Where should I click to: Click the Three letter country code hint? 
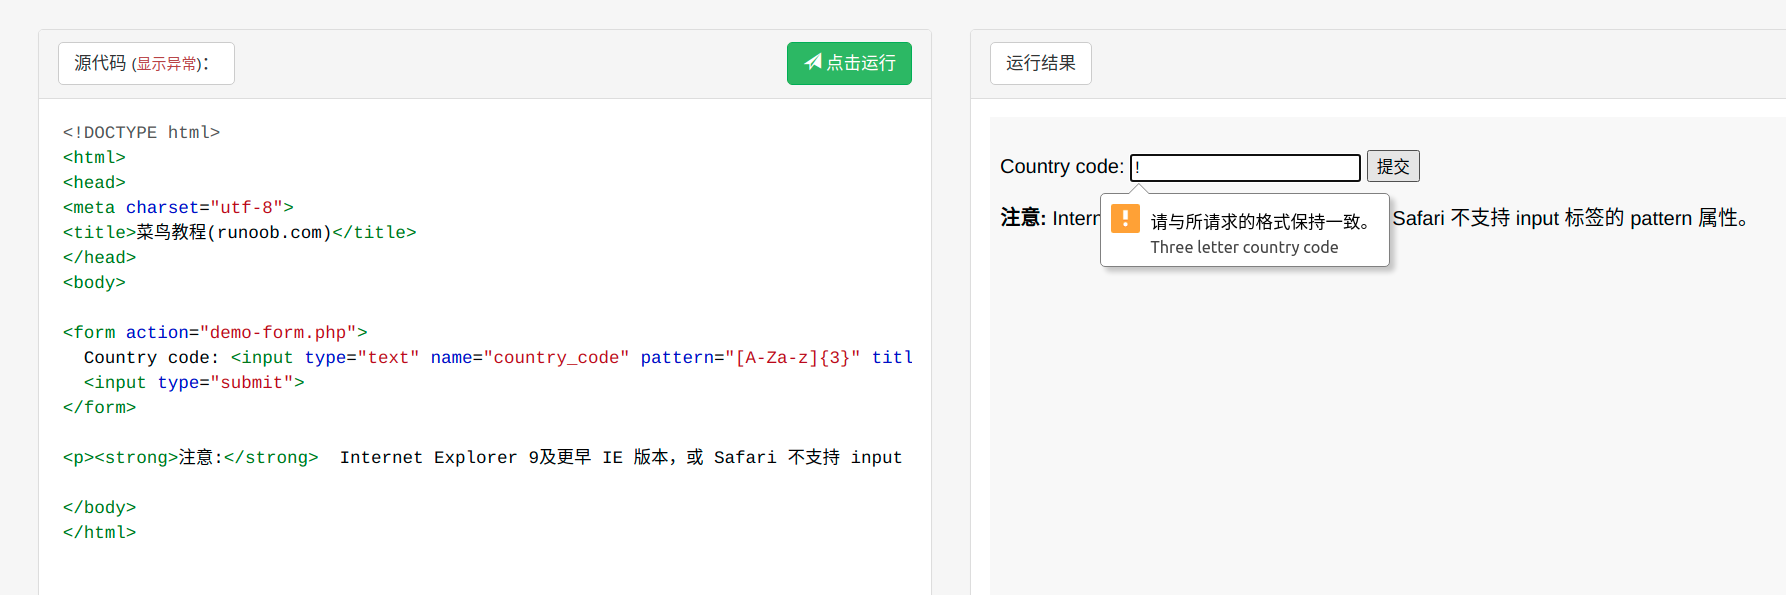point(1244,247)
